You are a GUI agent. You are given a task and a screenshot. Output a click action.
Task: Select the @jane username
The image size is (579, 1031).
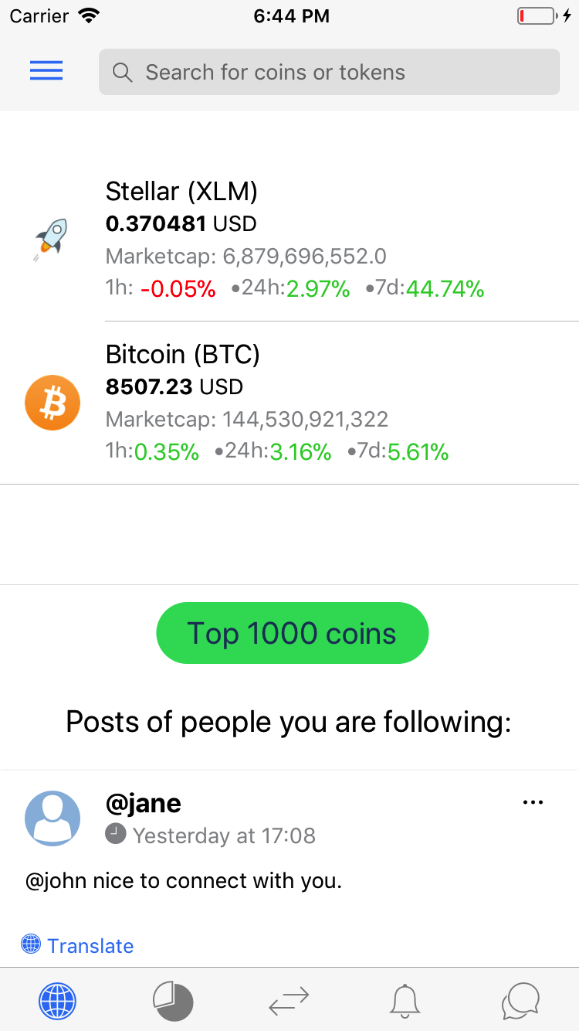point(143,803)
